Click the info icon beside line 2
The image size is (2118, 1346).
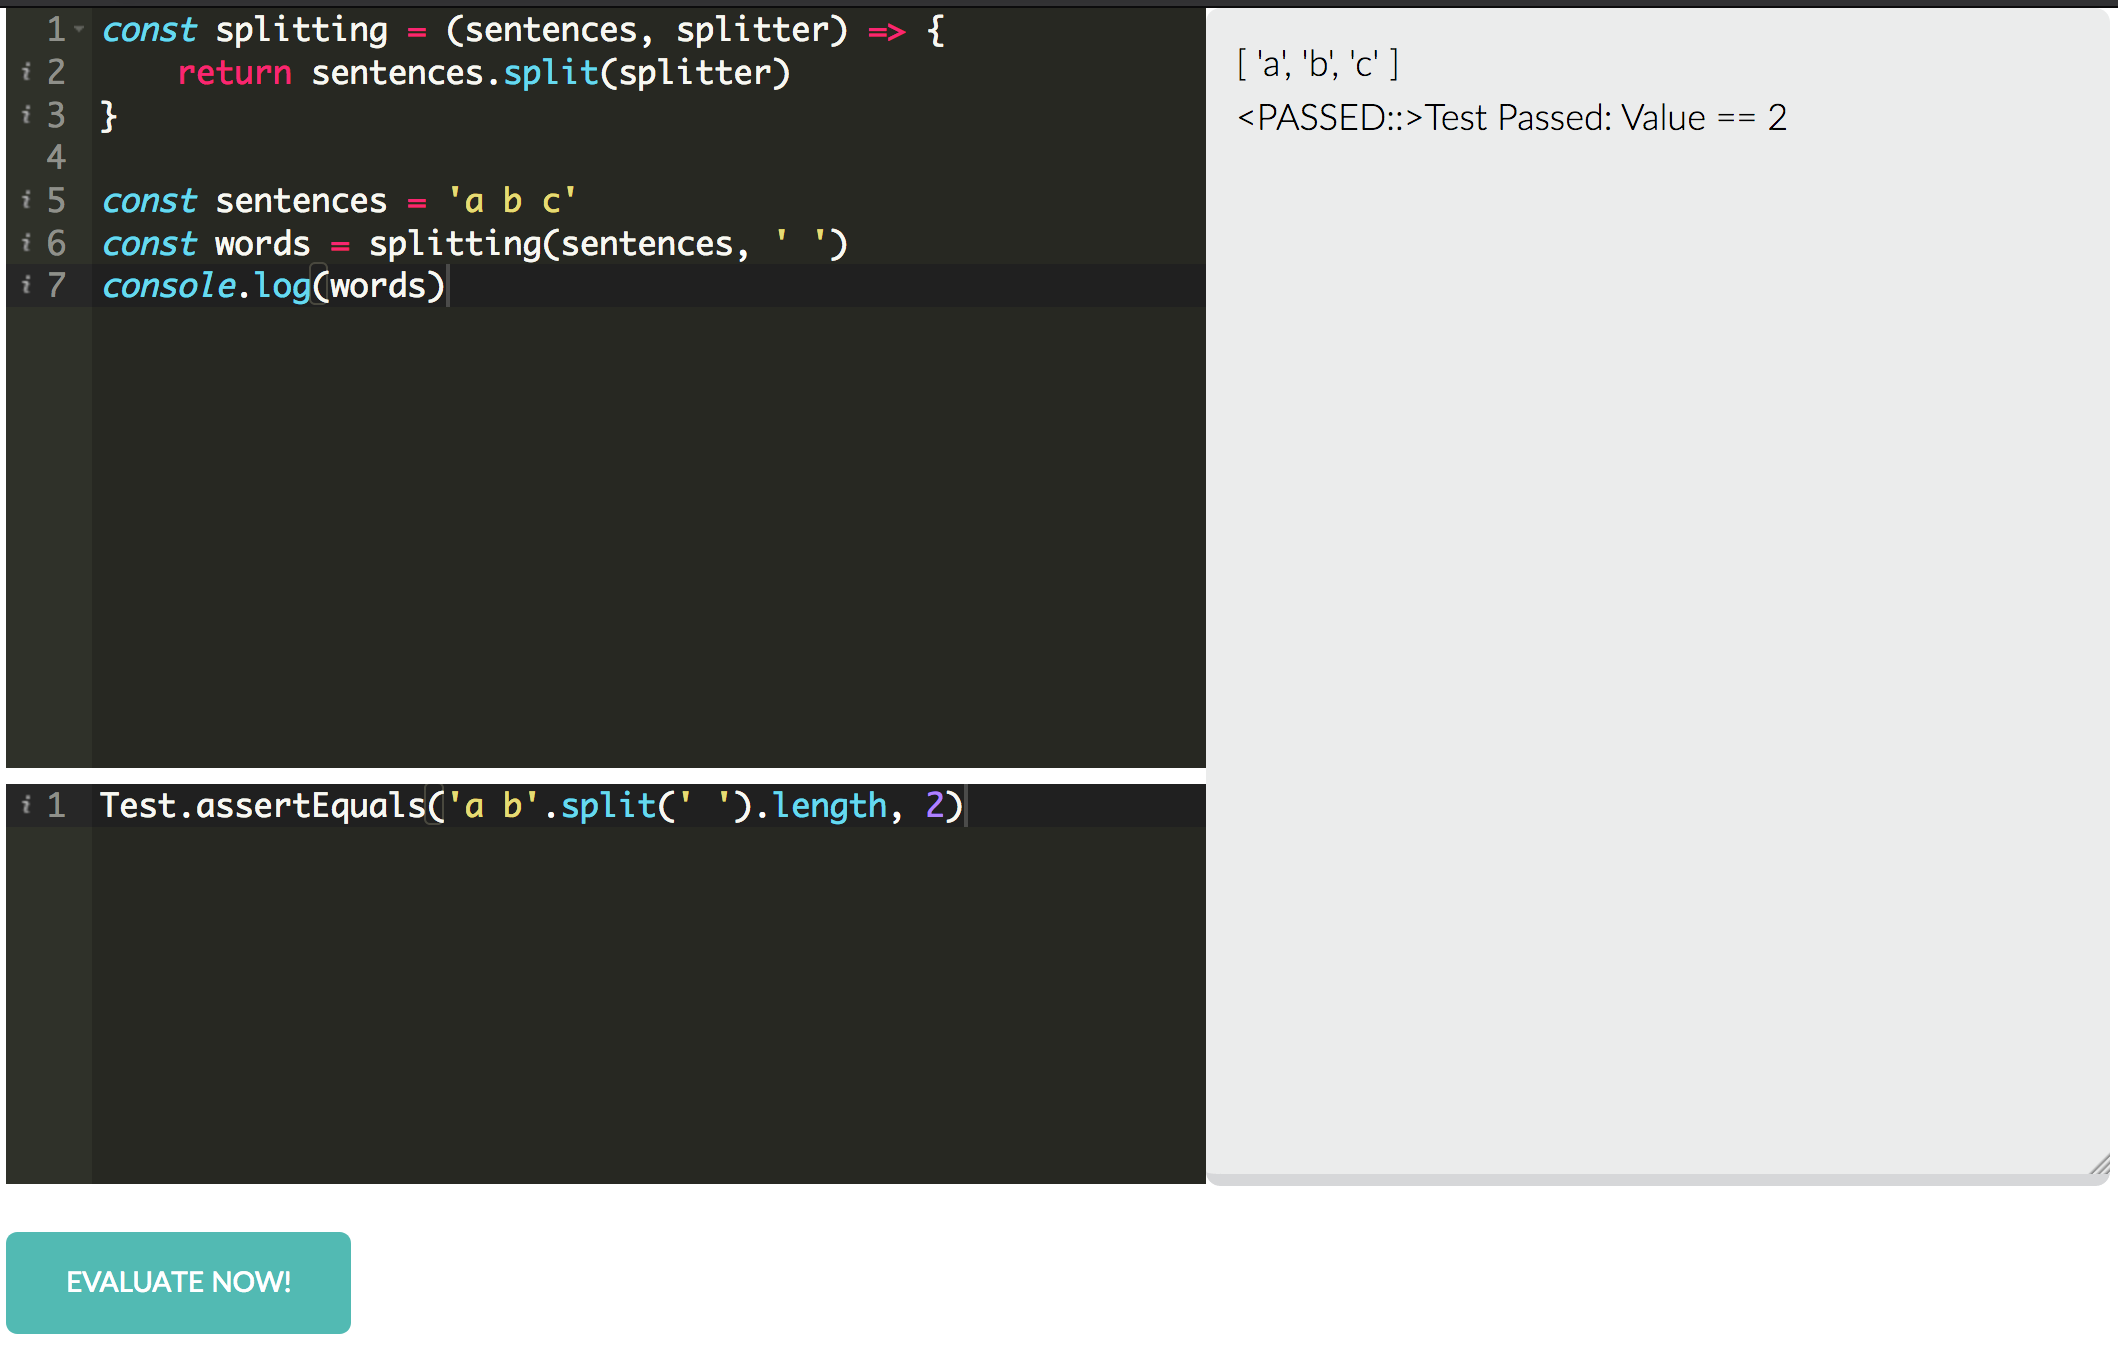tap(27, 71)
